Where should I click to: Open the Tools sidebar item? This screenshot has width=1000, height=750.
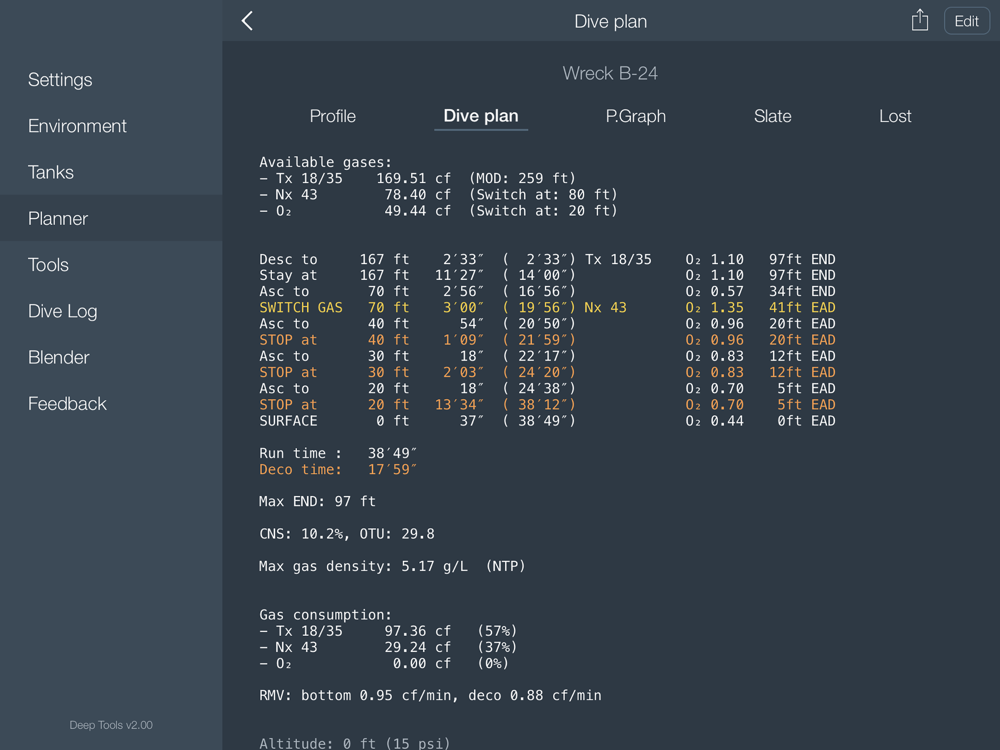[48, 265]
